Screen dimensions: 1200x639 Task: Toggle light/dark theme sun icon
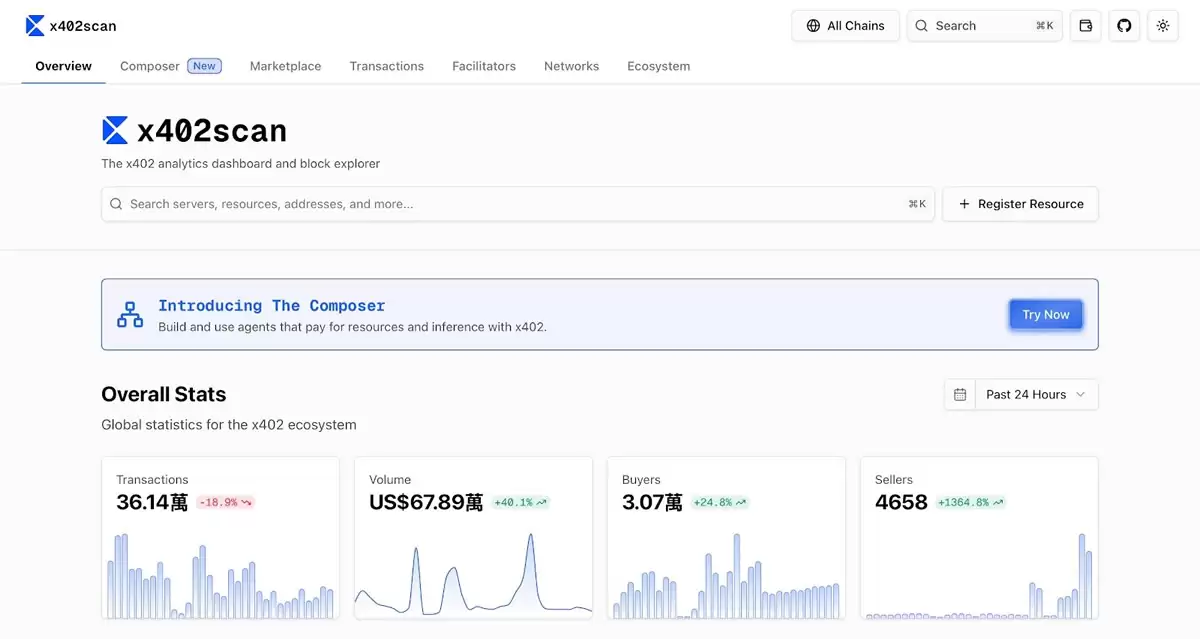click(x=1162, y=26)
